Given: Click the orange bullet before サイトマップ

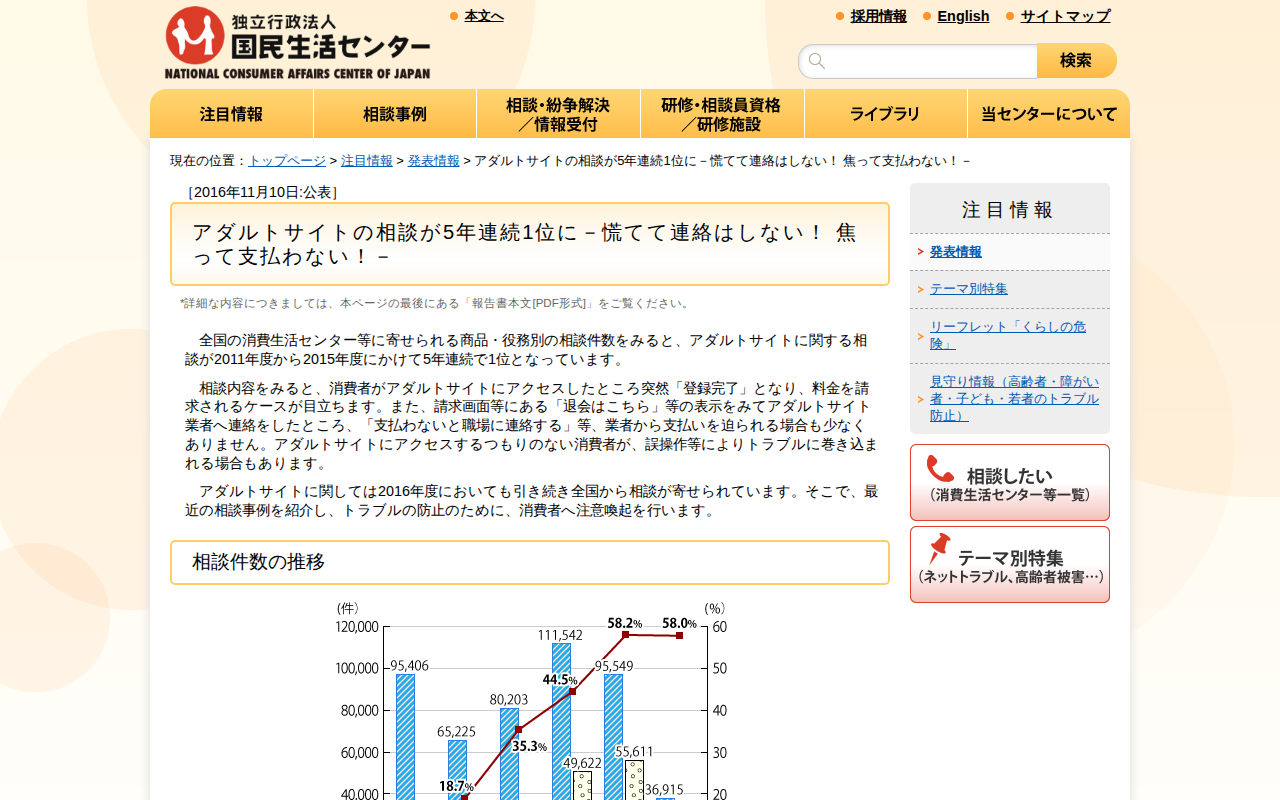Looking at the screenshot, I should click(1008, 16).
